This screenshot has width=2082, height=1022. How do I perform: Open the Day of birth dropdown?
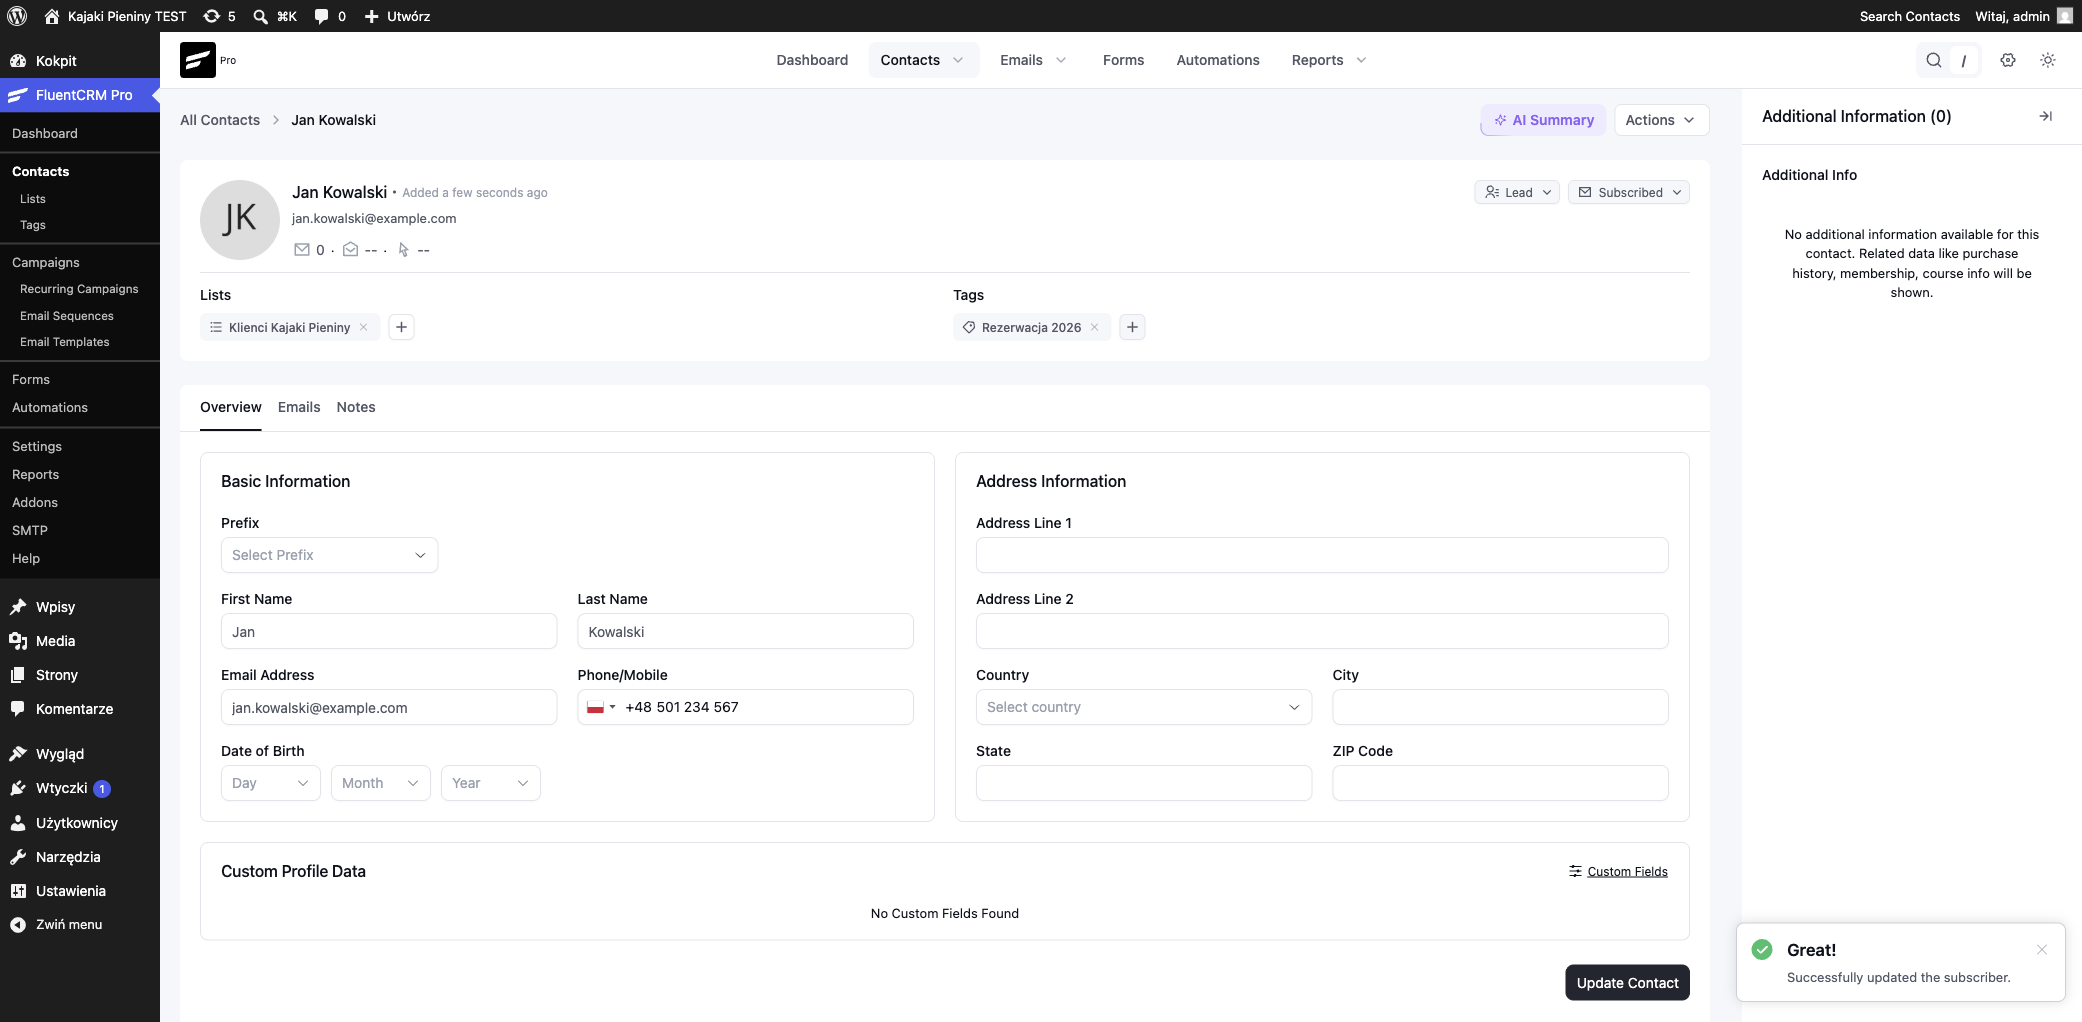[x=271, y=783]
